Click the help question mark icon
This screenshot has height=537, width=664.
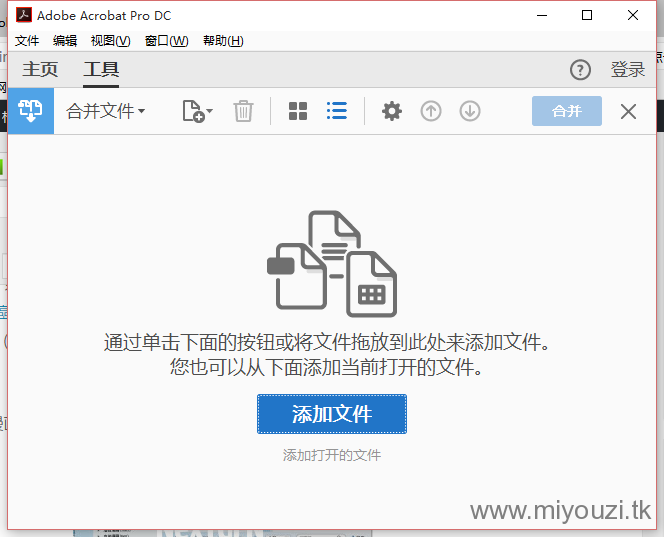pyautogui.click(x=580, y=70)
